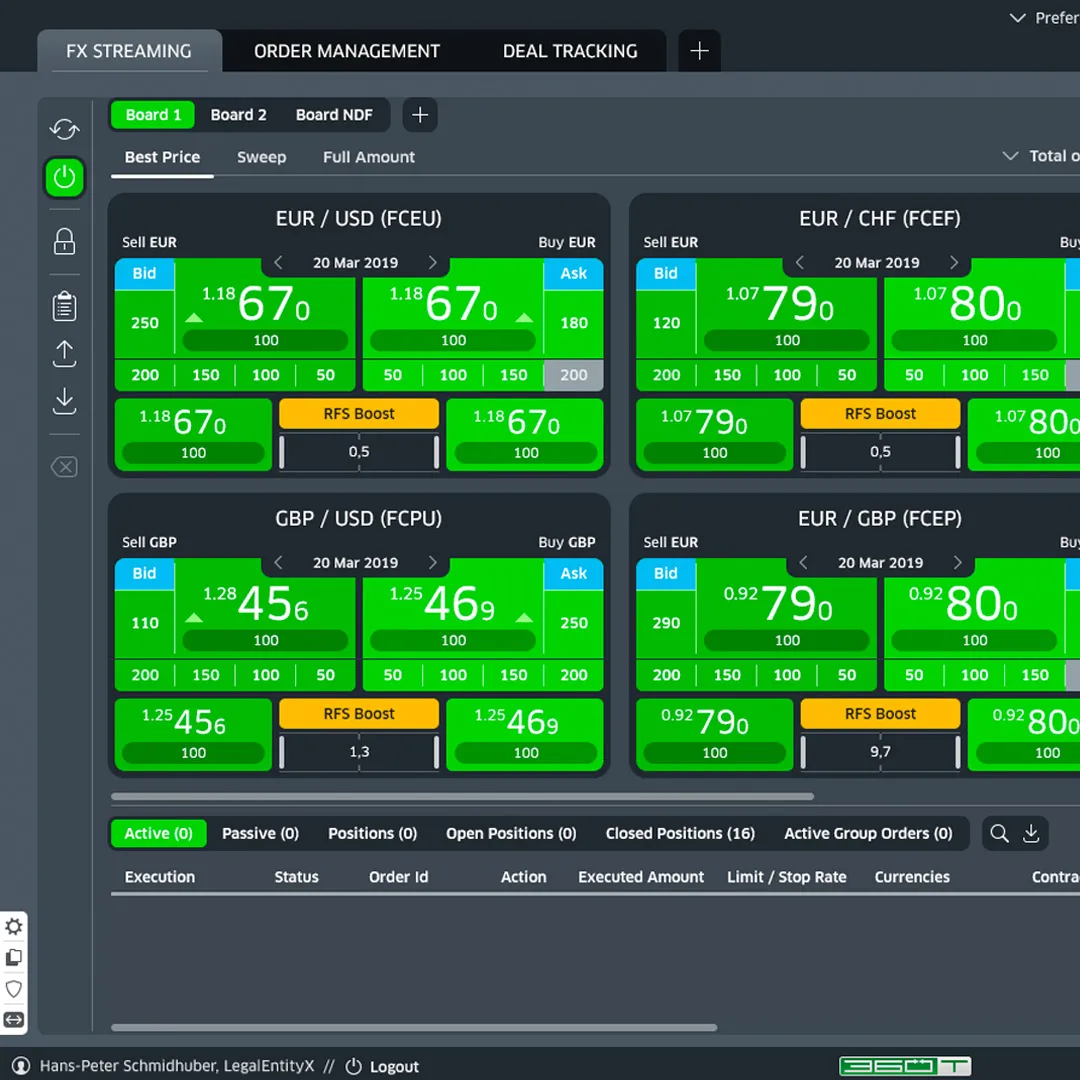Export orders with download icon near search
Image resolution: width=1080 pixels, height=1080 pixels.
[1030, 833]
